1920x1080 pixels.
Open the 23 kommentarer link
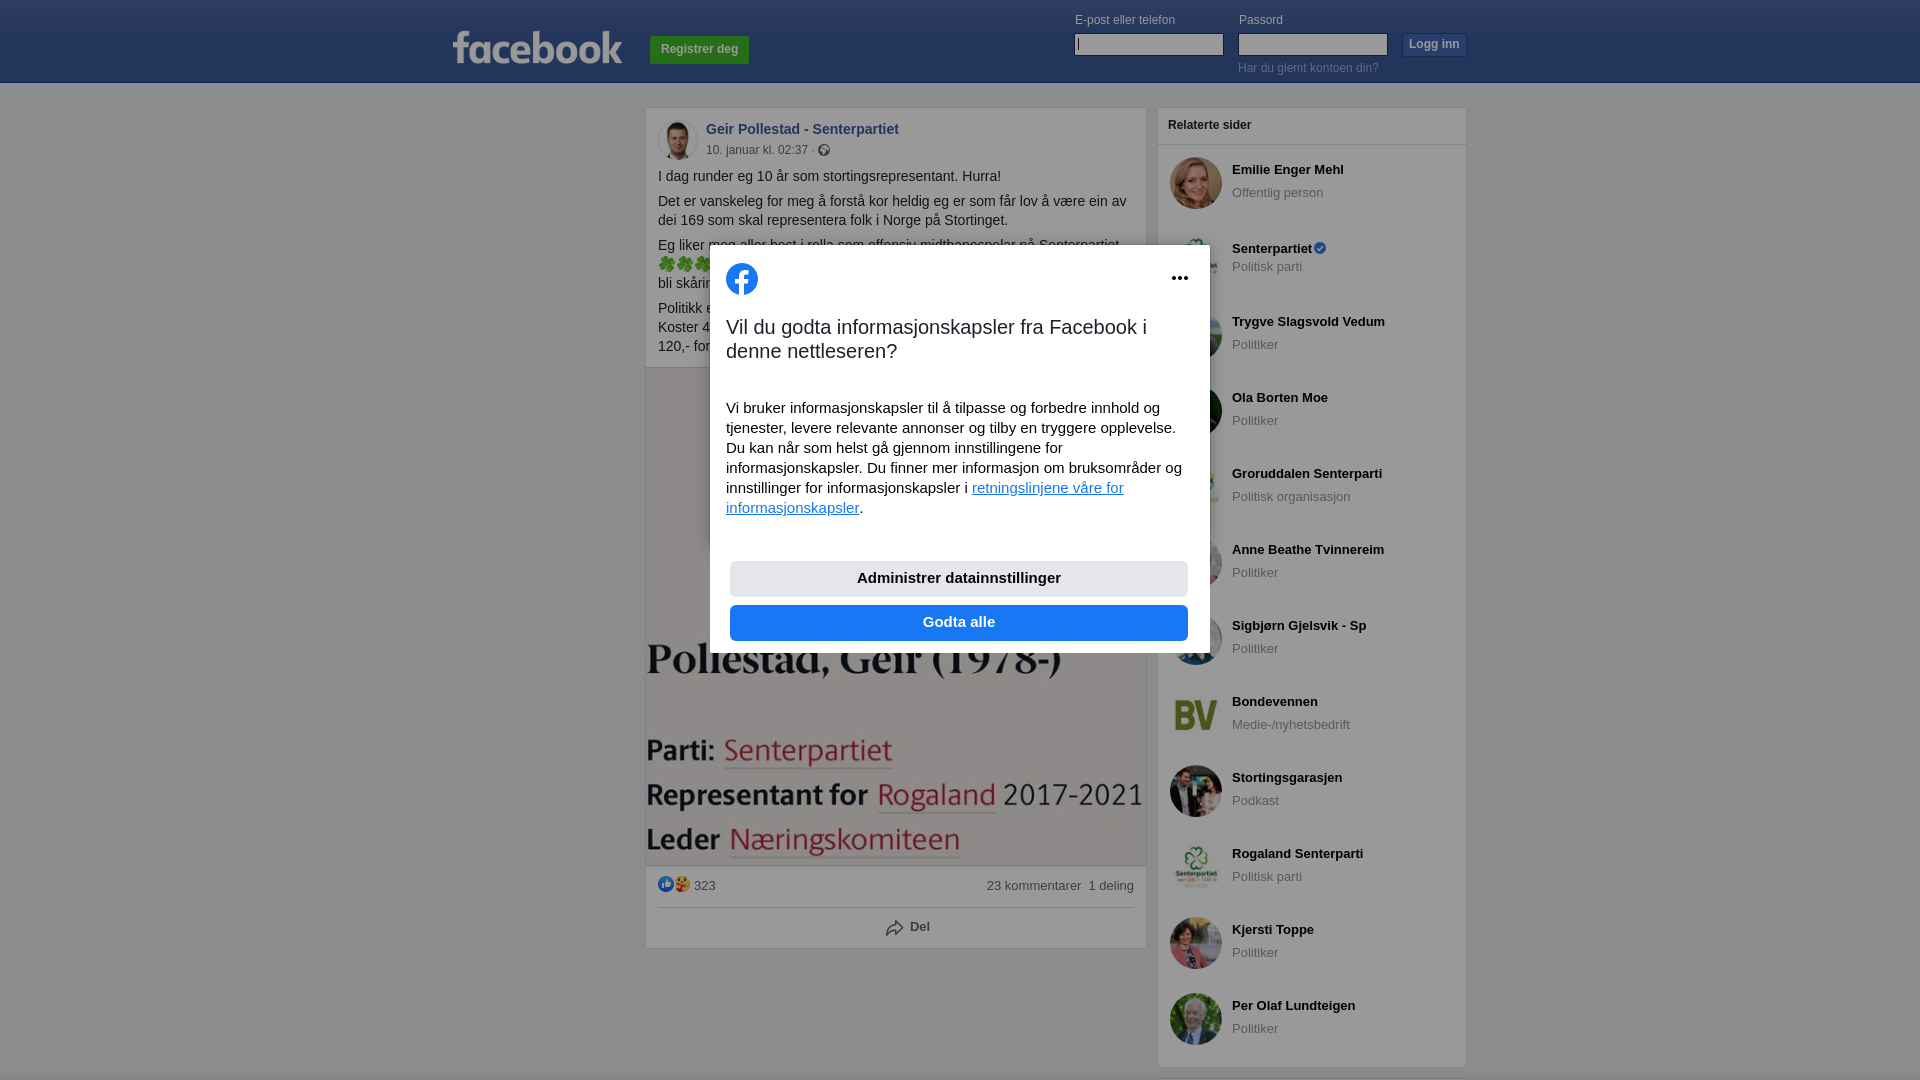pyautogui.click(x=1034, y=886)
